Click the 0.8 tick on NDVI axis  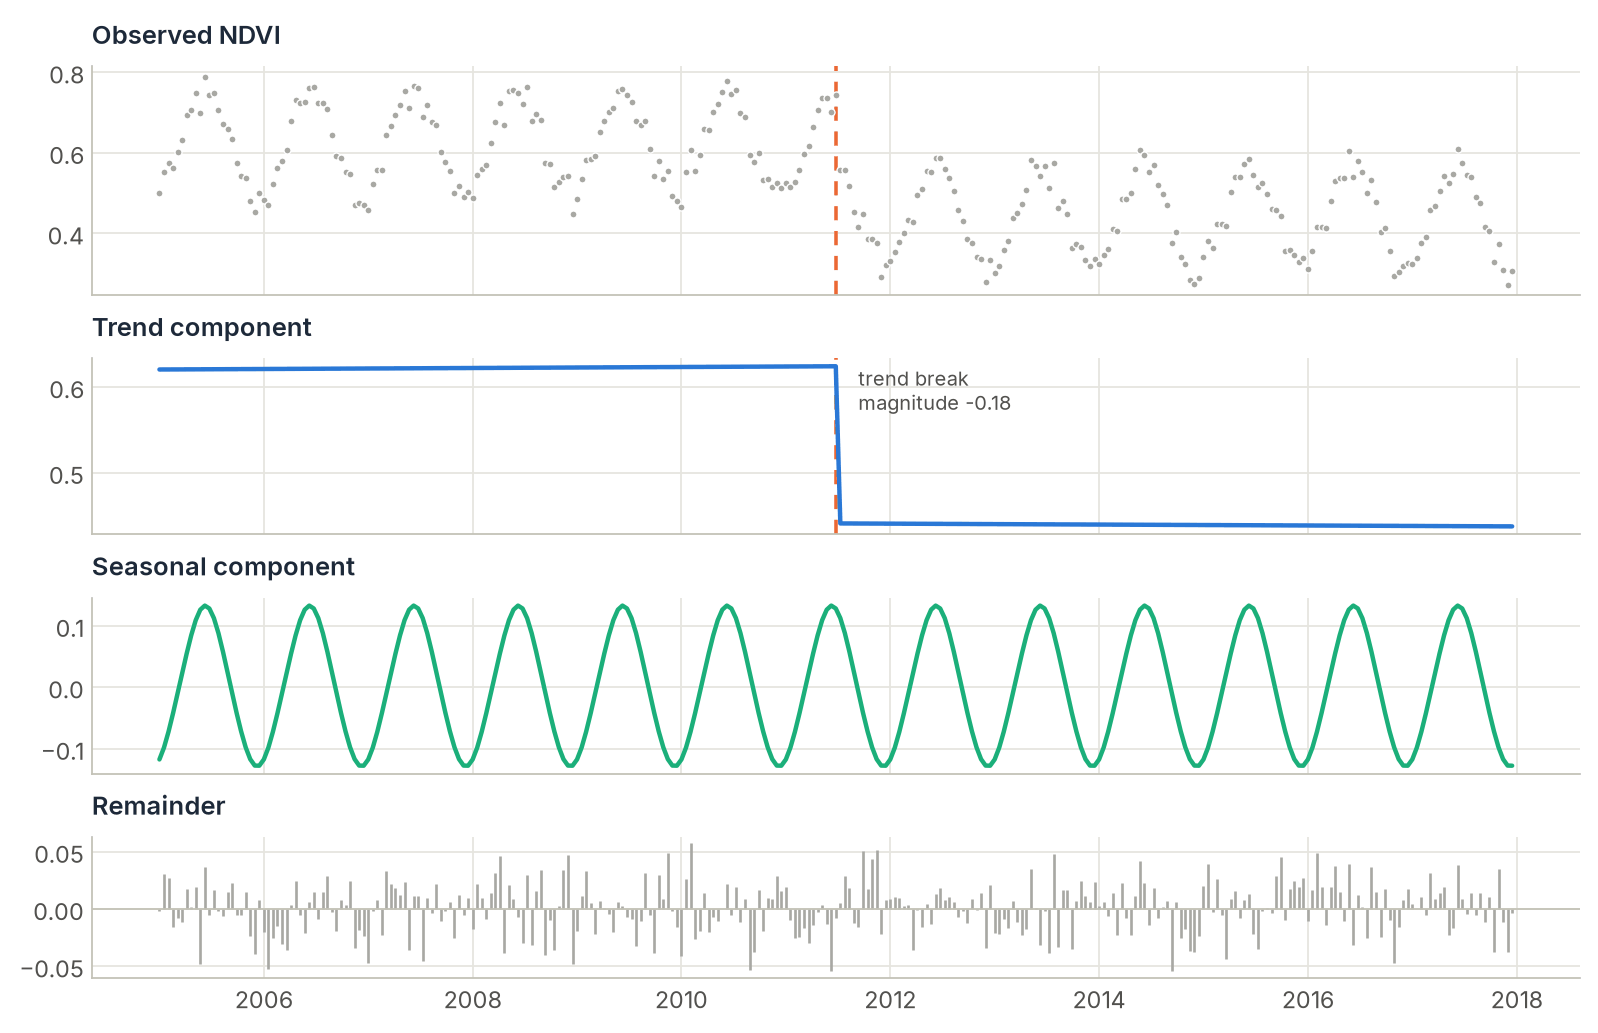click(x=67, y=75)
